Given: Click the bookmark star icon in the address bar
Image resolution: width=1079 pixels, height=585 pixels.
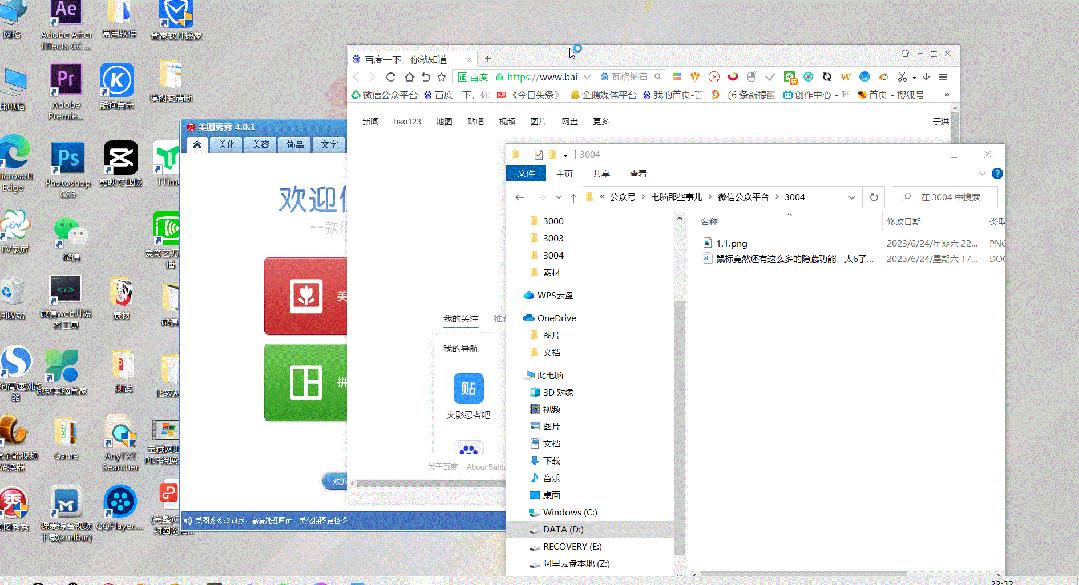Looking at the screenshot, I should [441, 77].
